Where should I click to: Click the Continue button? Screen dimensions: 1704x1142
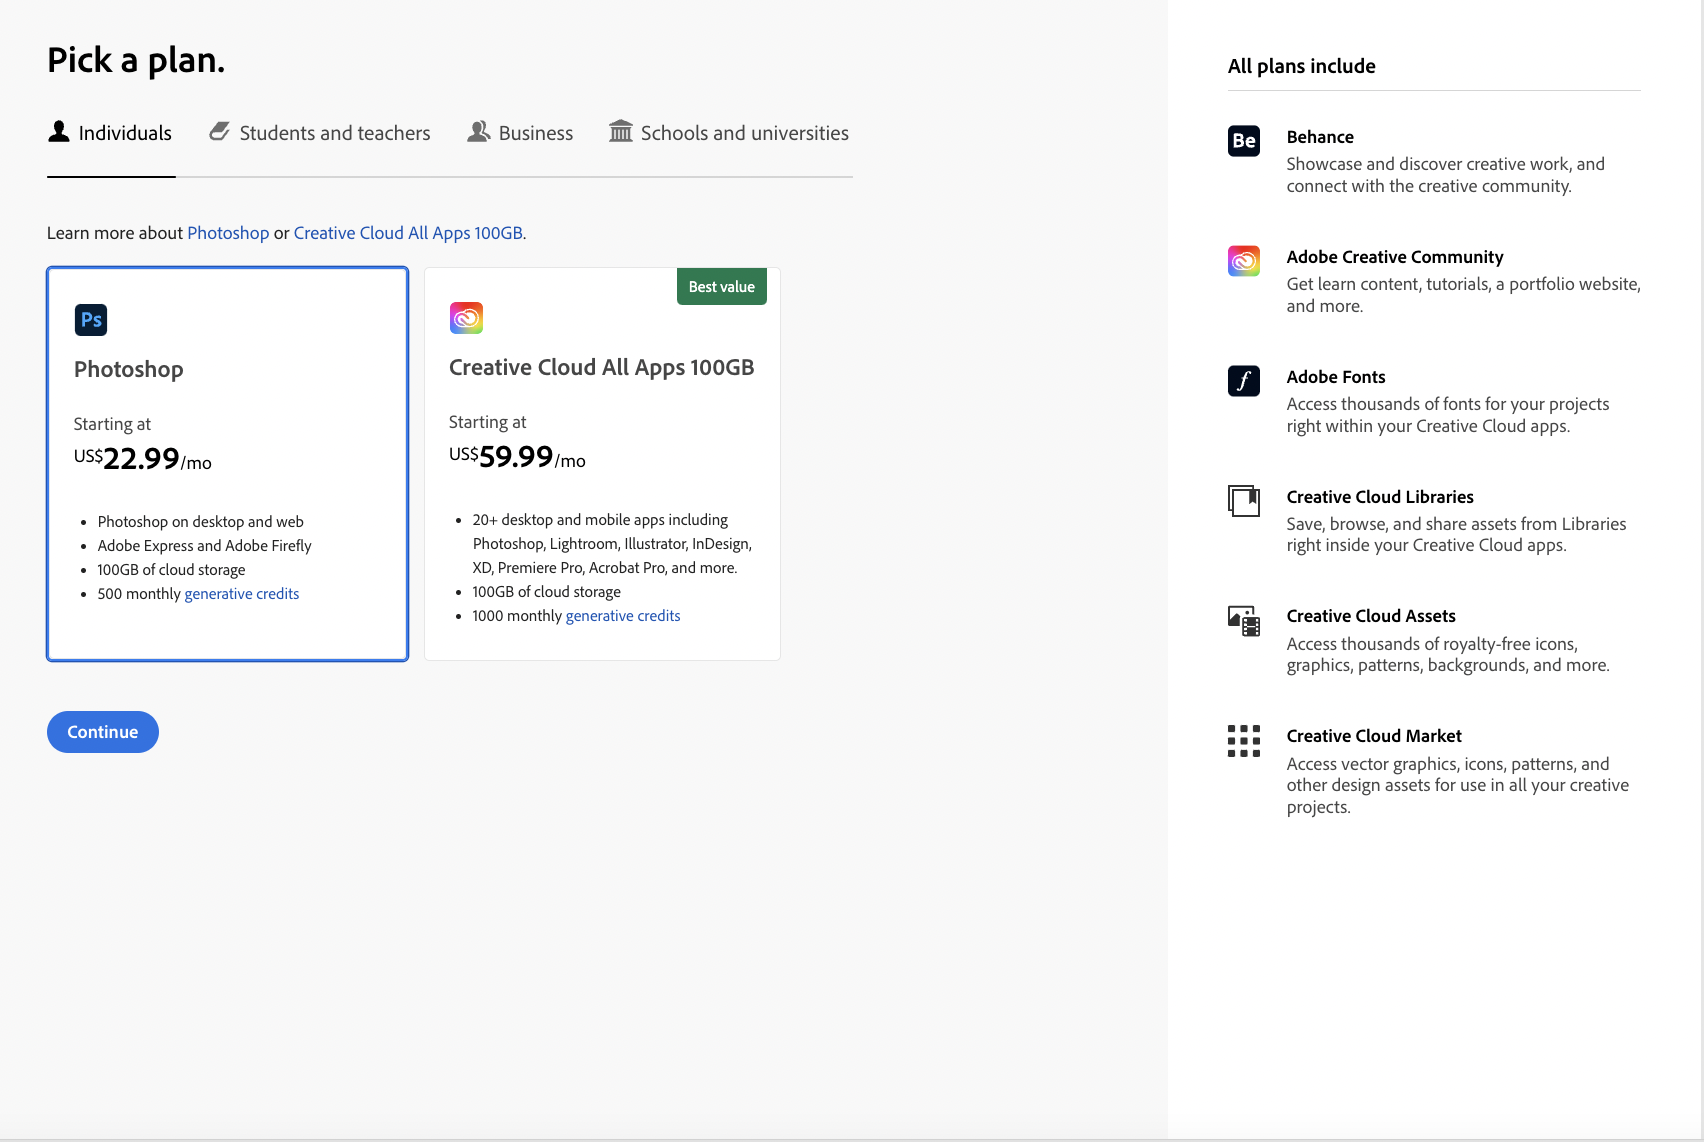[103, 732]
